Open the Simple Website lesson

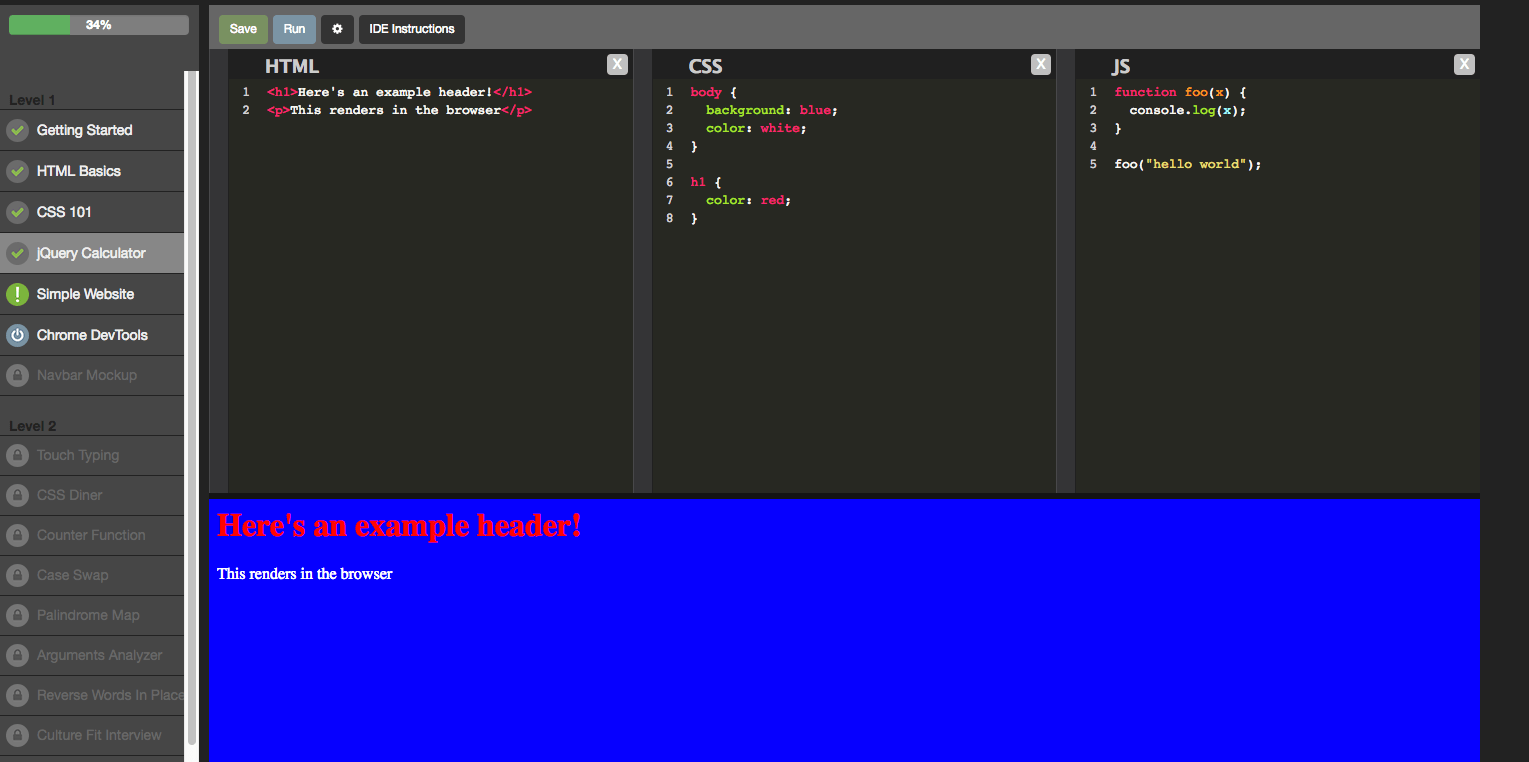click(x=92, y=294)
